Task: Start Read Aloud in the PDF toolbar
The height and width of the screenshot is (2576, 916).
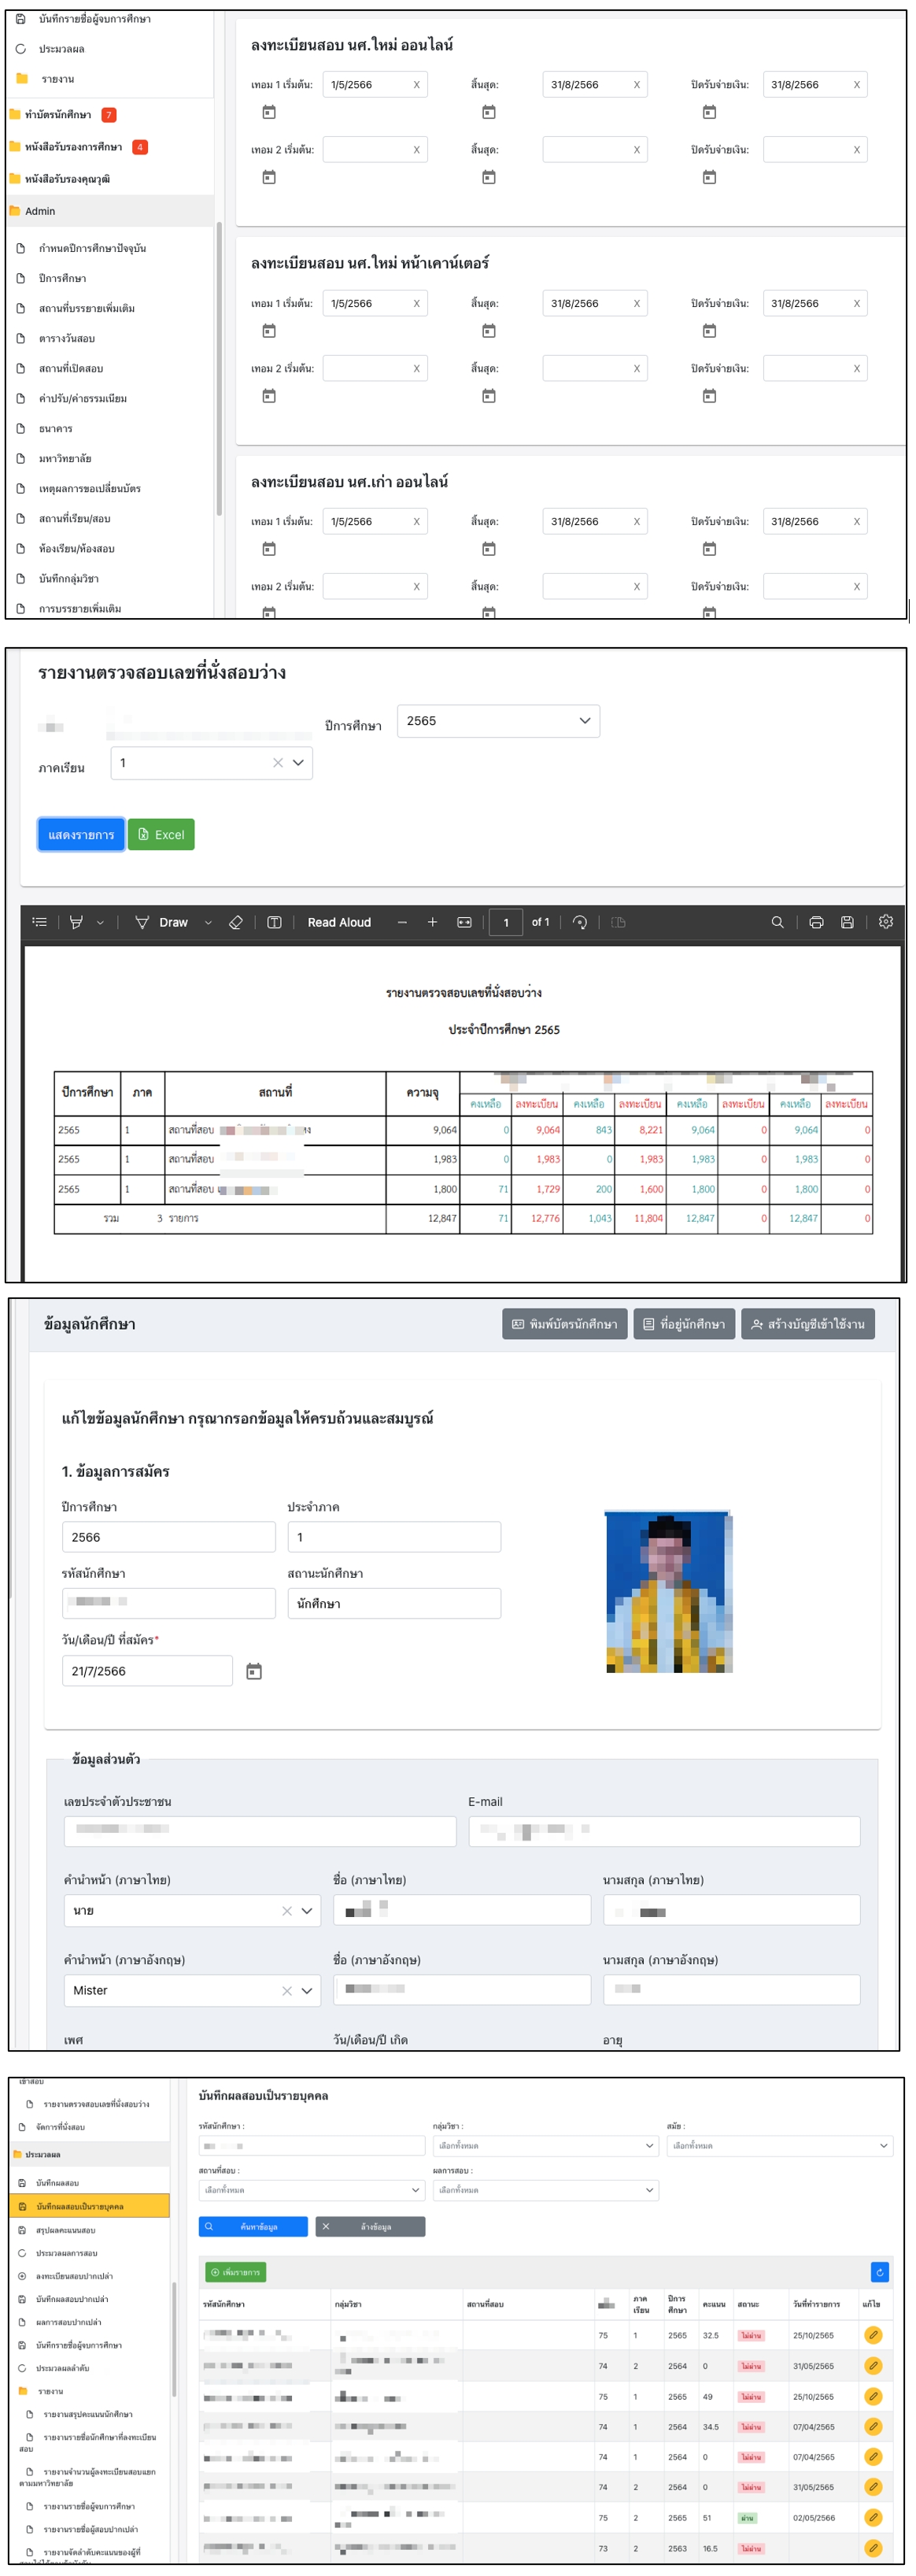Action: click(339, 922)
